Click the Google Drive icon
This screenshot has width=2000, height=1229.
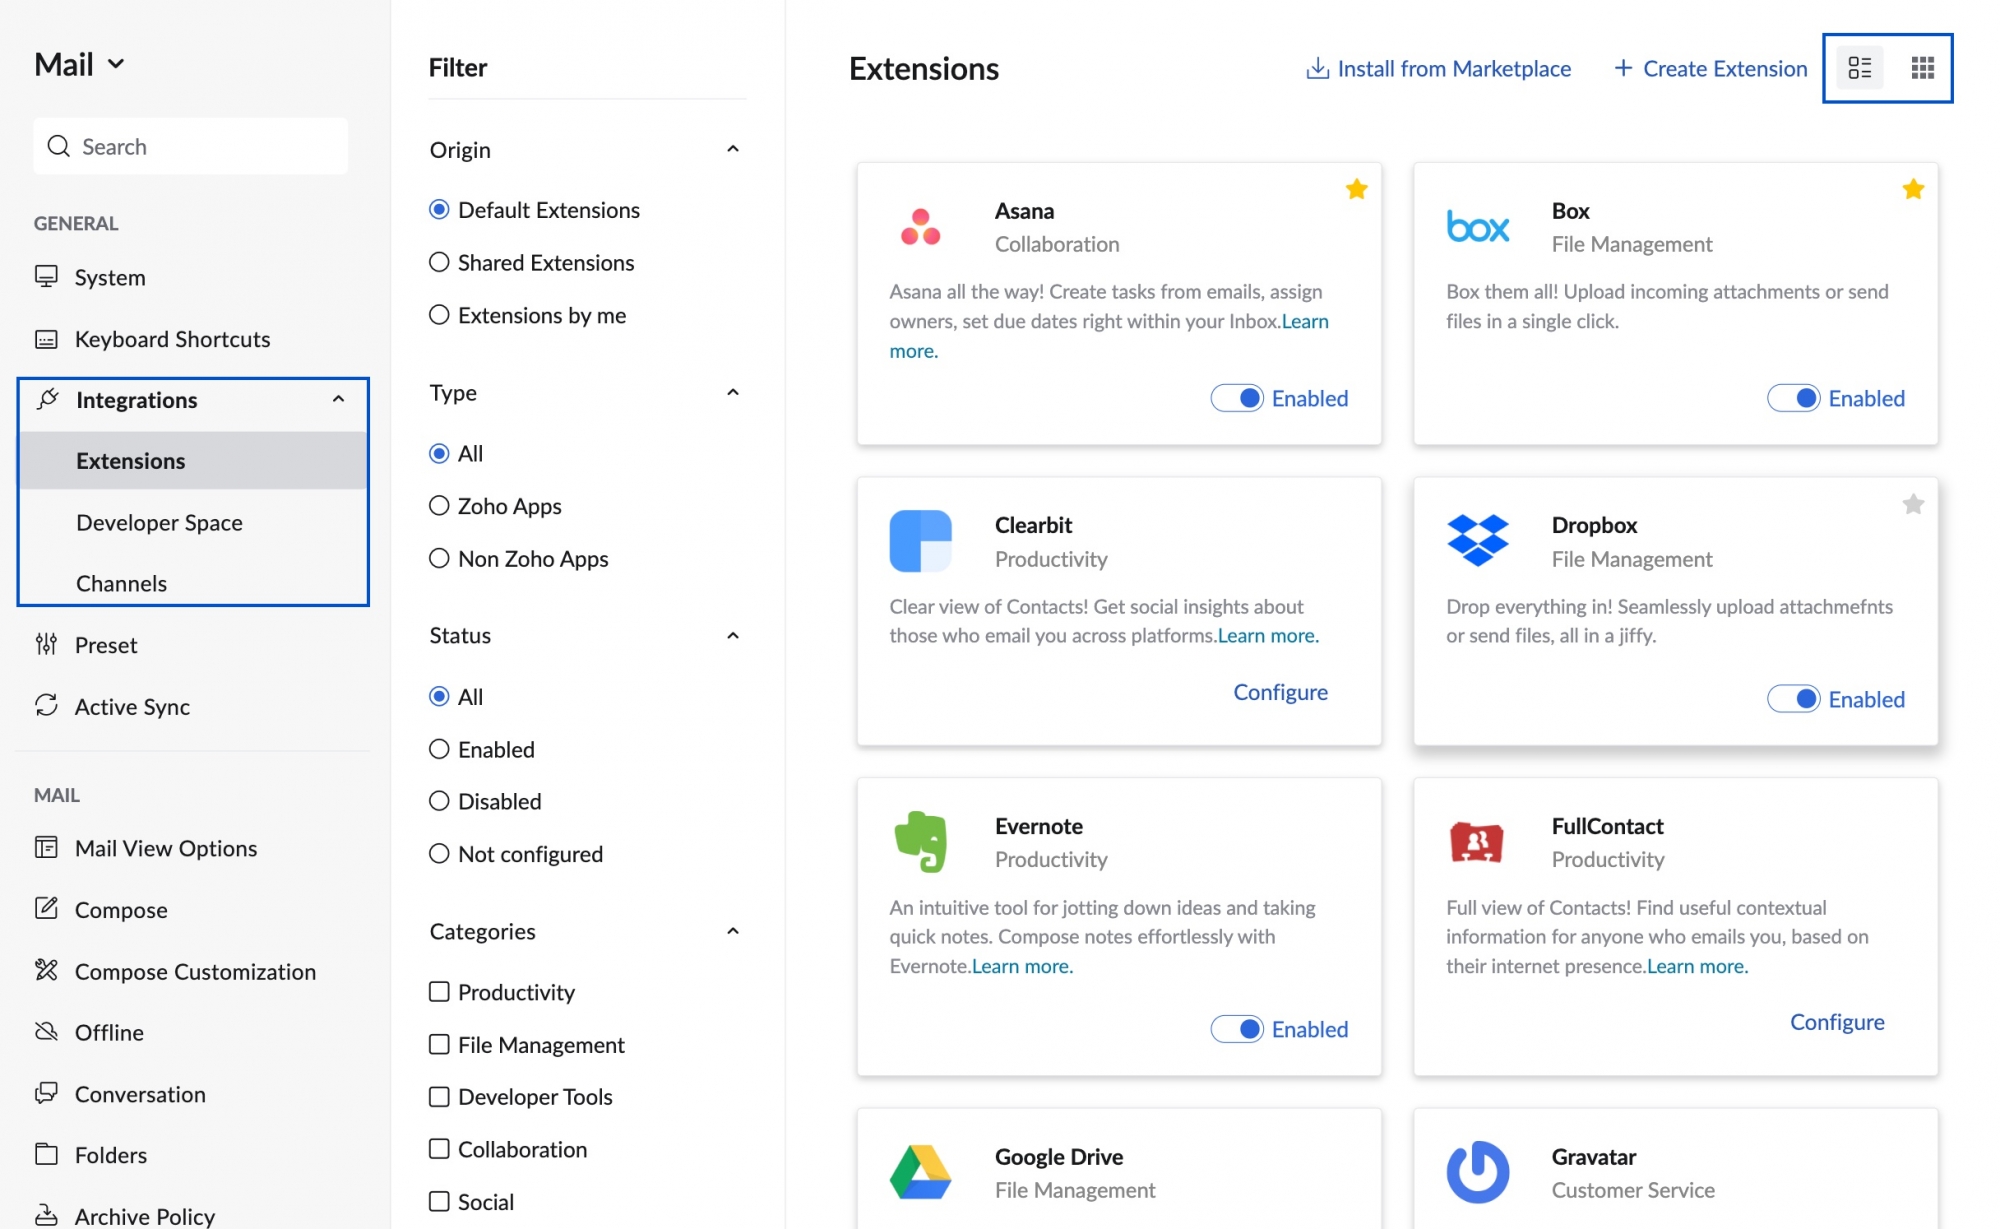click(x=920, y=1172)
